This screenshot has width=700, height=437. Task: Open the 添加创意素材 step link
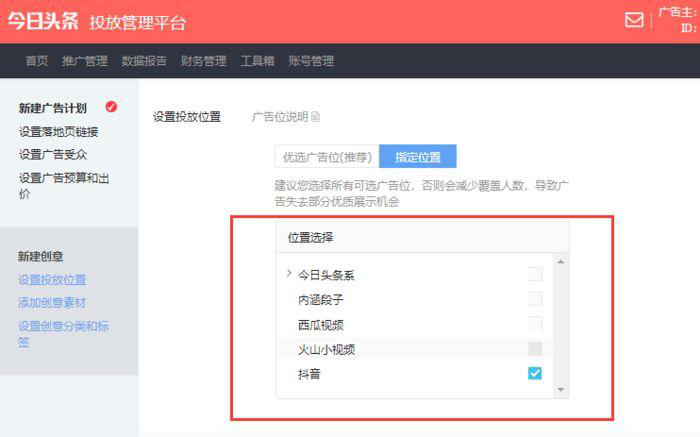point(51,302)
